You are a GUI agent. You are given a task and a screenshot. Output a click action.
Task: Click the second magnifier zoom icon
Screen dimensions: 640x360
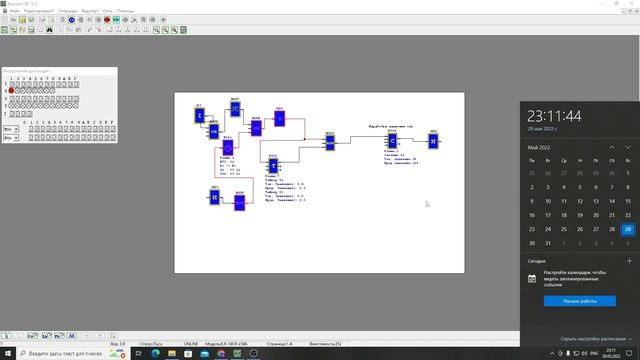(165, 30)
